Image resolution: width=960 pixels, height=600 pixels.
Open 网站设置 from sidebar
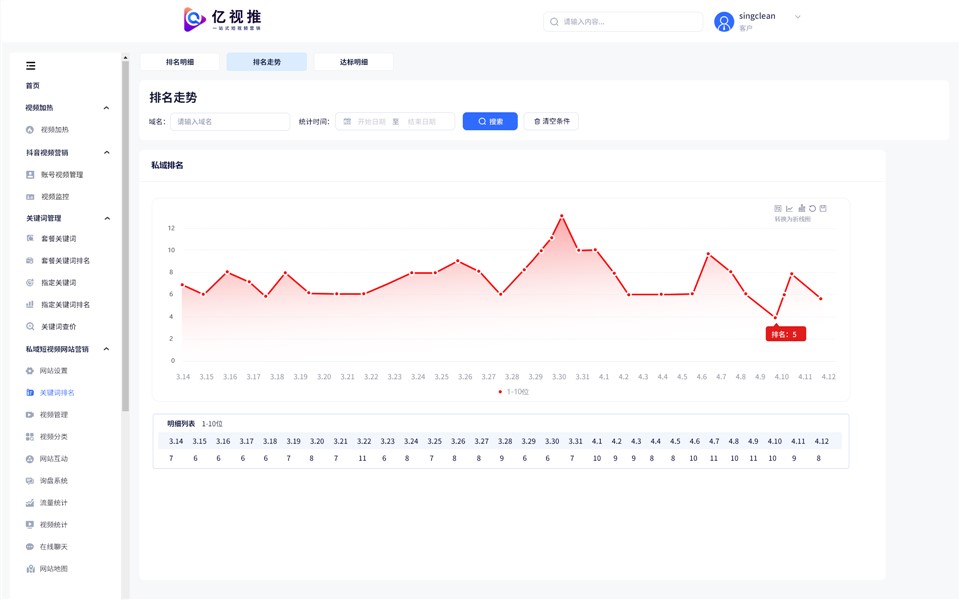pyautogui.click(x=54, y=371)
